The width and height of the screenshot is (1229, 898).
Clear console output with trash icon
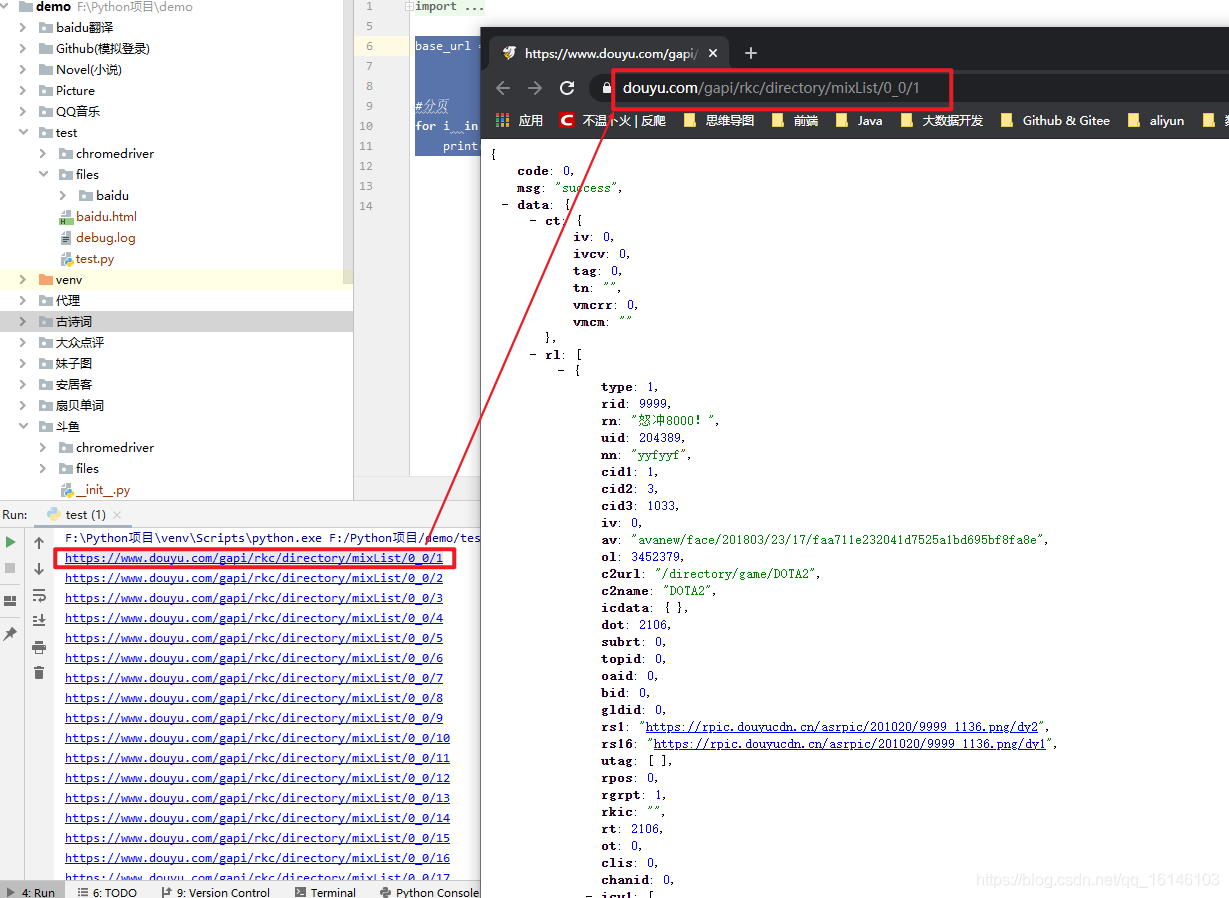point(39,673)
